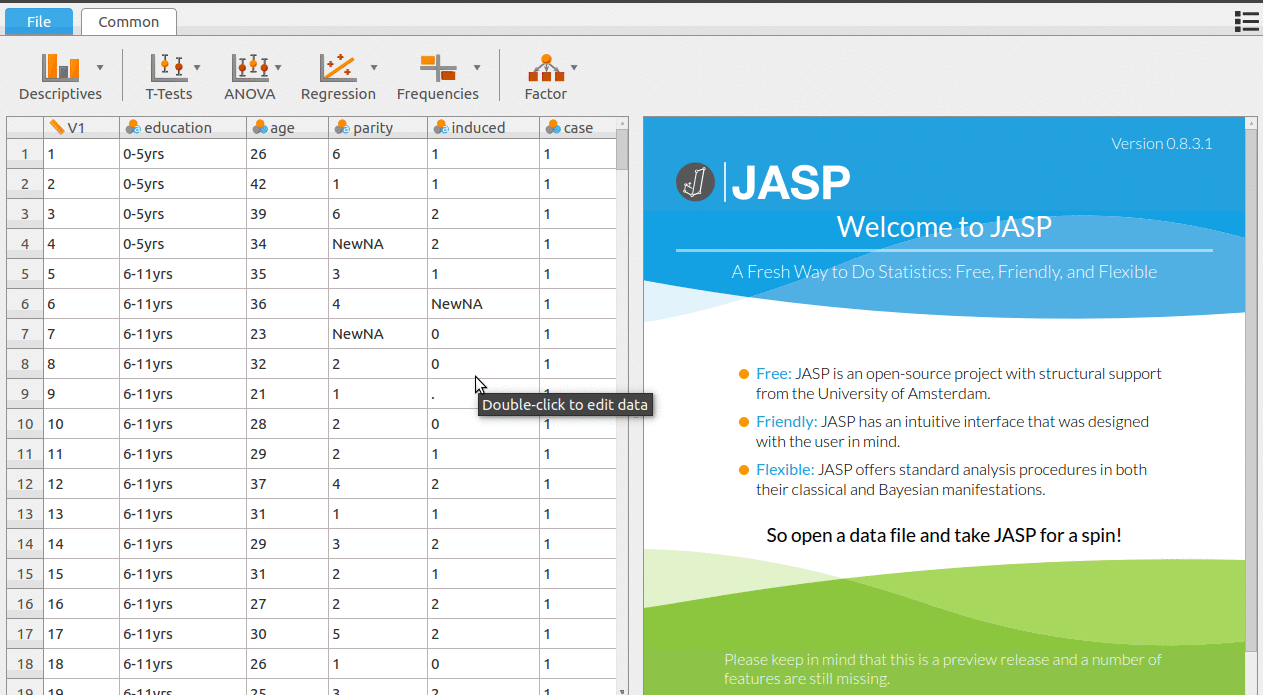Click the induced column variable type icon
The height and width of the screenshot is (695, 1263).
(x=440, y=127)
